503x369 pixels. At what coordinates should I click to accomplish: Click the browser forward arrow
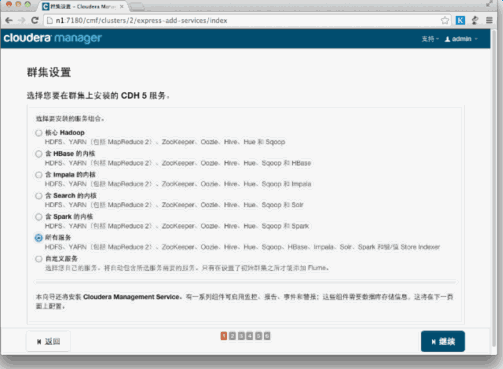(22, 20)
